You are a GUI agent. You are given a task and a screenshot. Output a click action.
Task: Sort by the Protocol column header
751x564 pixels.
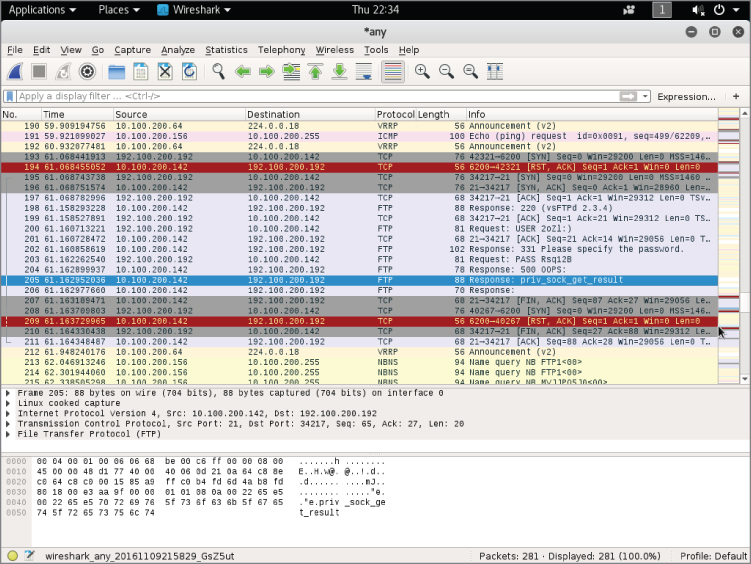coord(395,114)
